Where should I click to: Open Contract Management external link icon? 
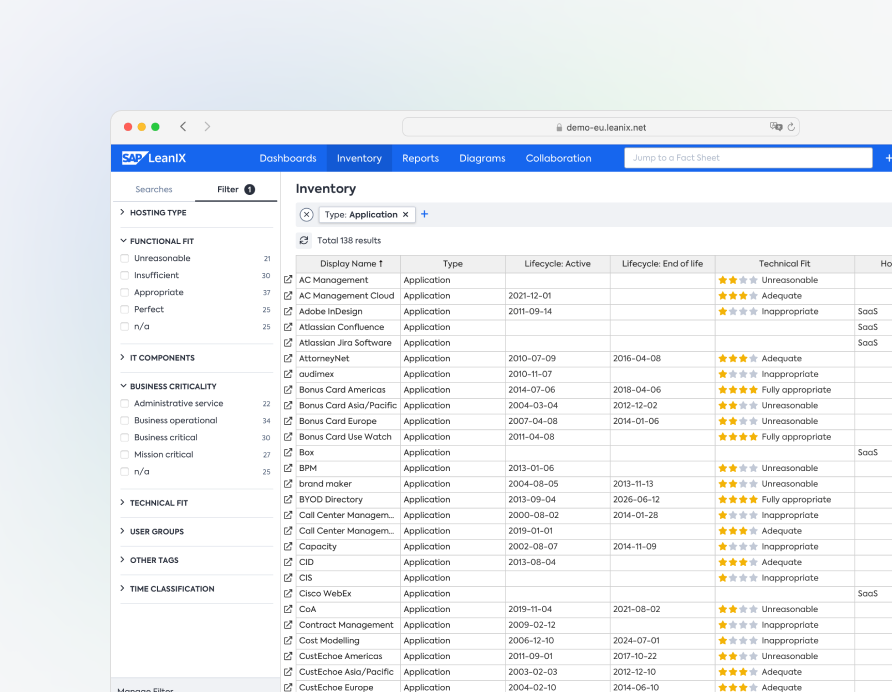[x=288, y=624]
